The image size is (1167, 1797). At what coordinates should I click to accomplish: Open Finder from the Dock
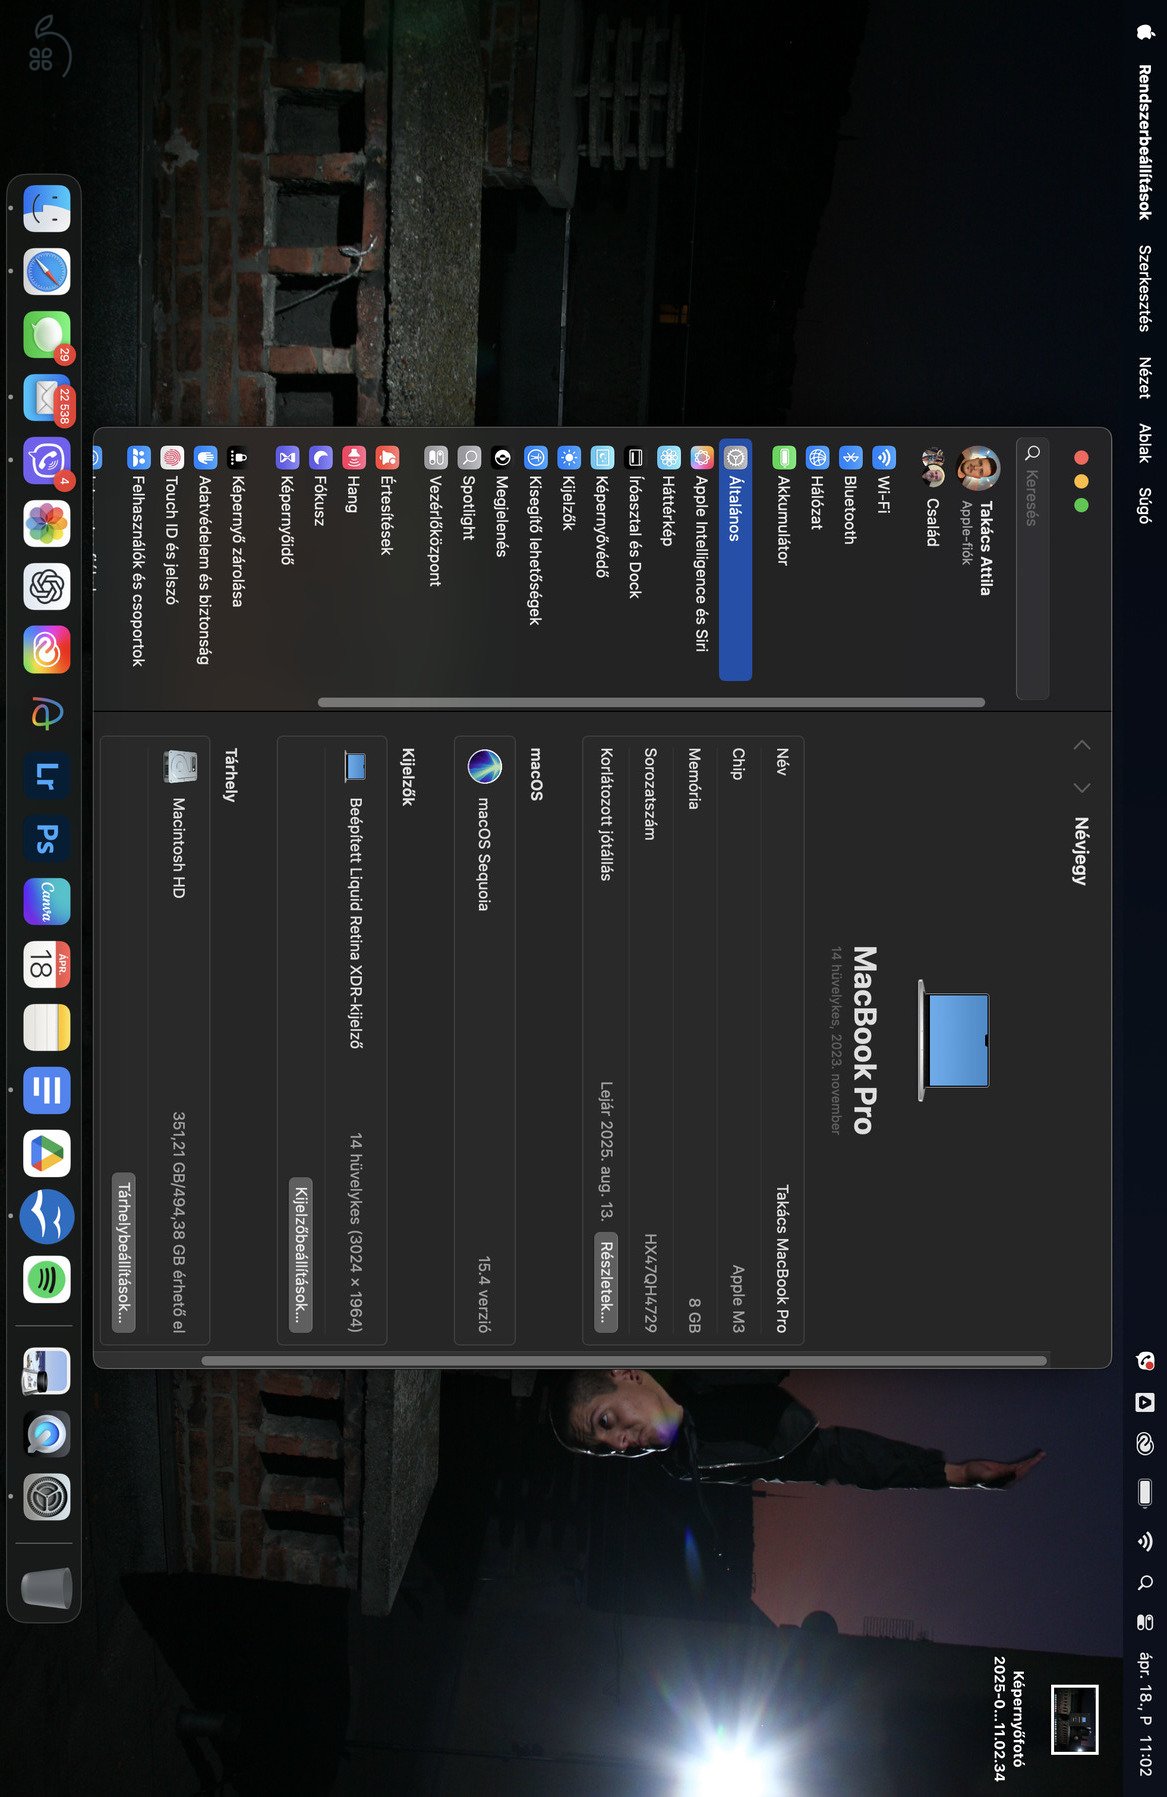pos(46,209)
